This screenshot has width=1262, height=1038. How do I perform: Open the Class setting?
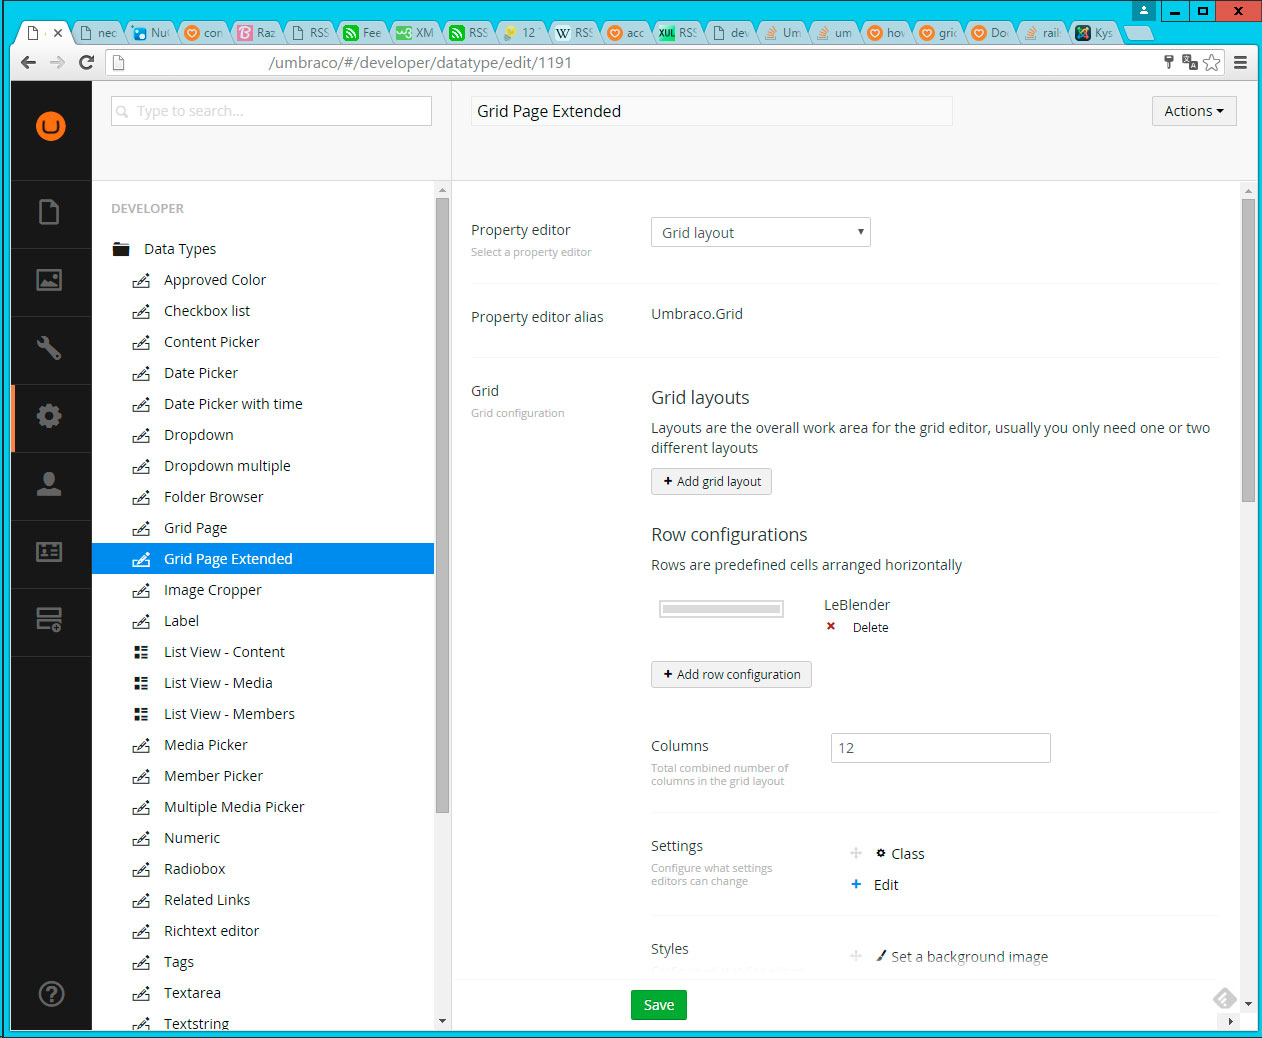(x=907, y=853)
